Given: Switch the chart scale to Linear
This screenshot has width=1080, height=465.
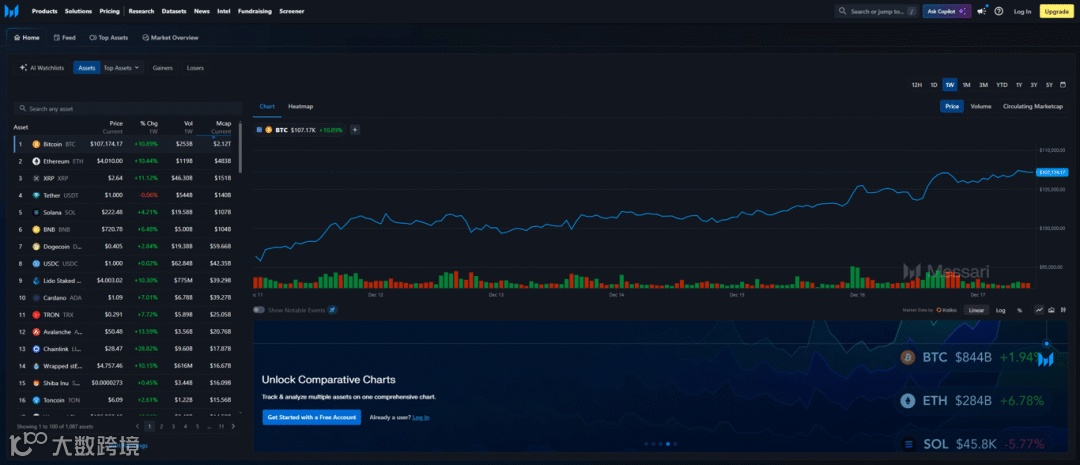Looking at the screenshot, I should tap(976, 310).
